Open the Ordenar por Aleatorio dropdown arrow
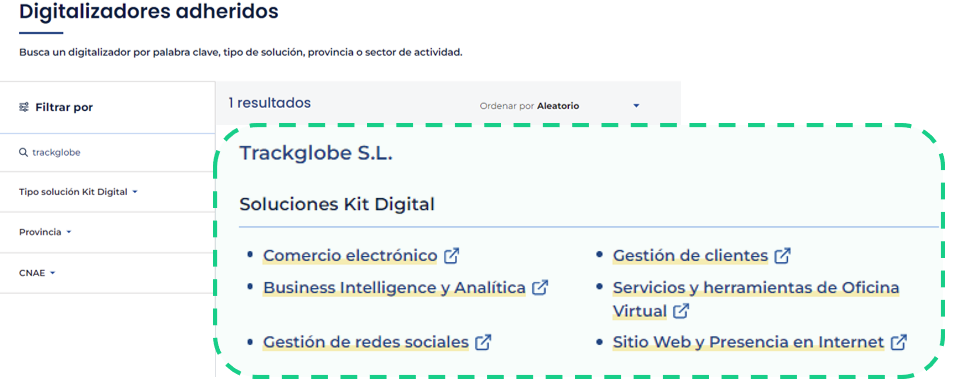This screenshot has height=389, width=956. coord(636,106)
